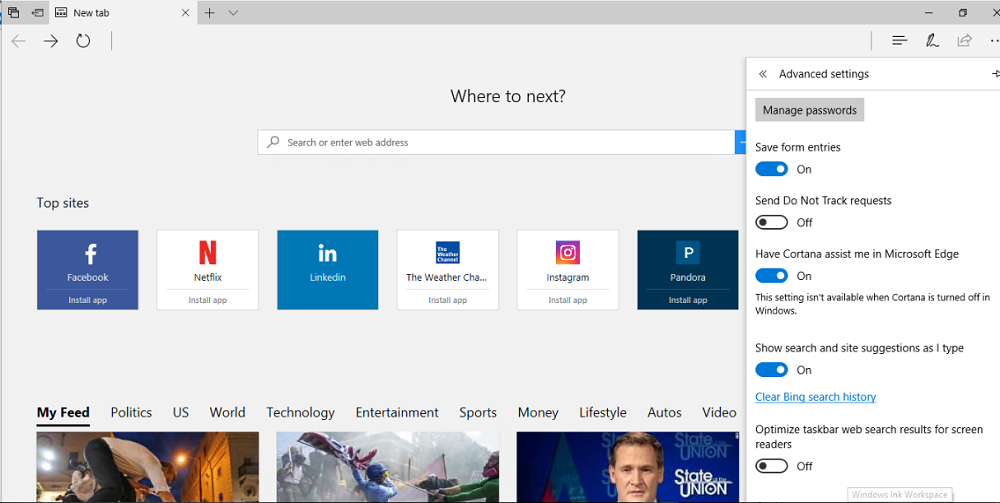Click the search magnifier icon

coord(273,142)
